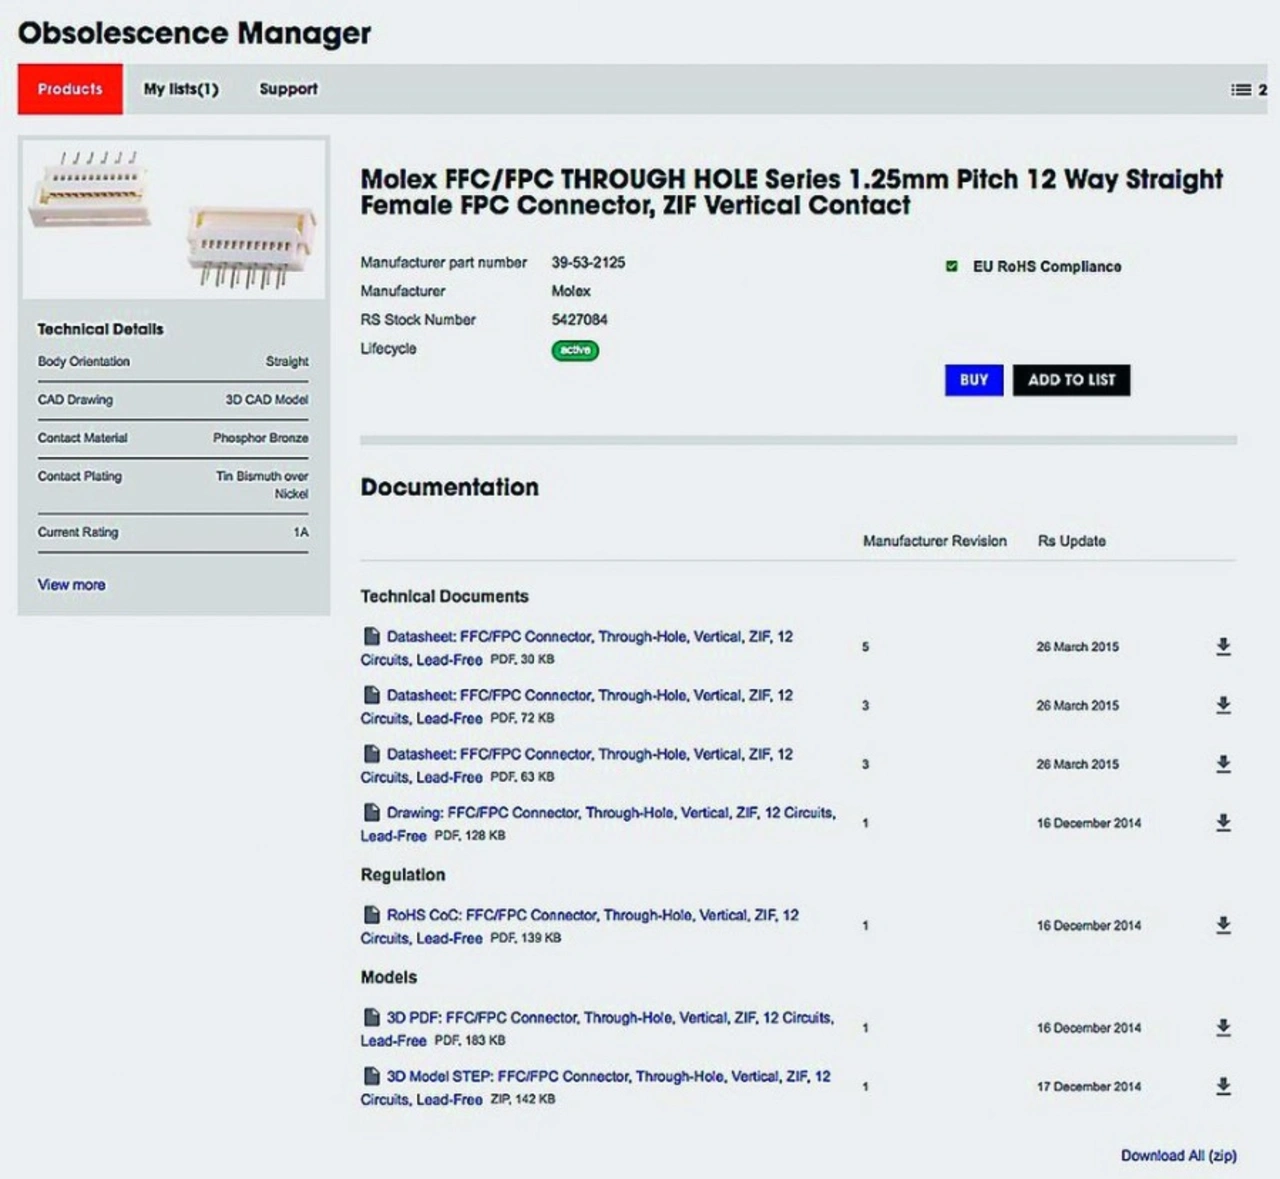This screenshot has width=1280, height=1179.
Task: Click the Current Rating 1A value
Action: pyautogui.click(x=301, y=532)
